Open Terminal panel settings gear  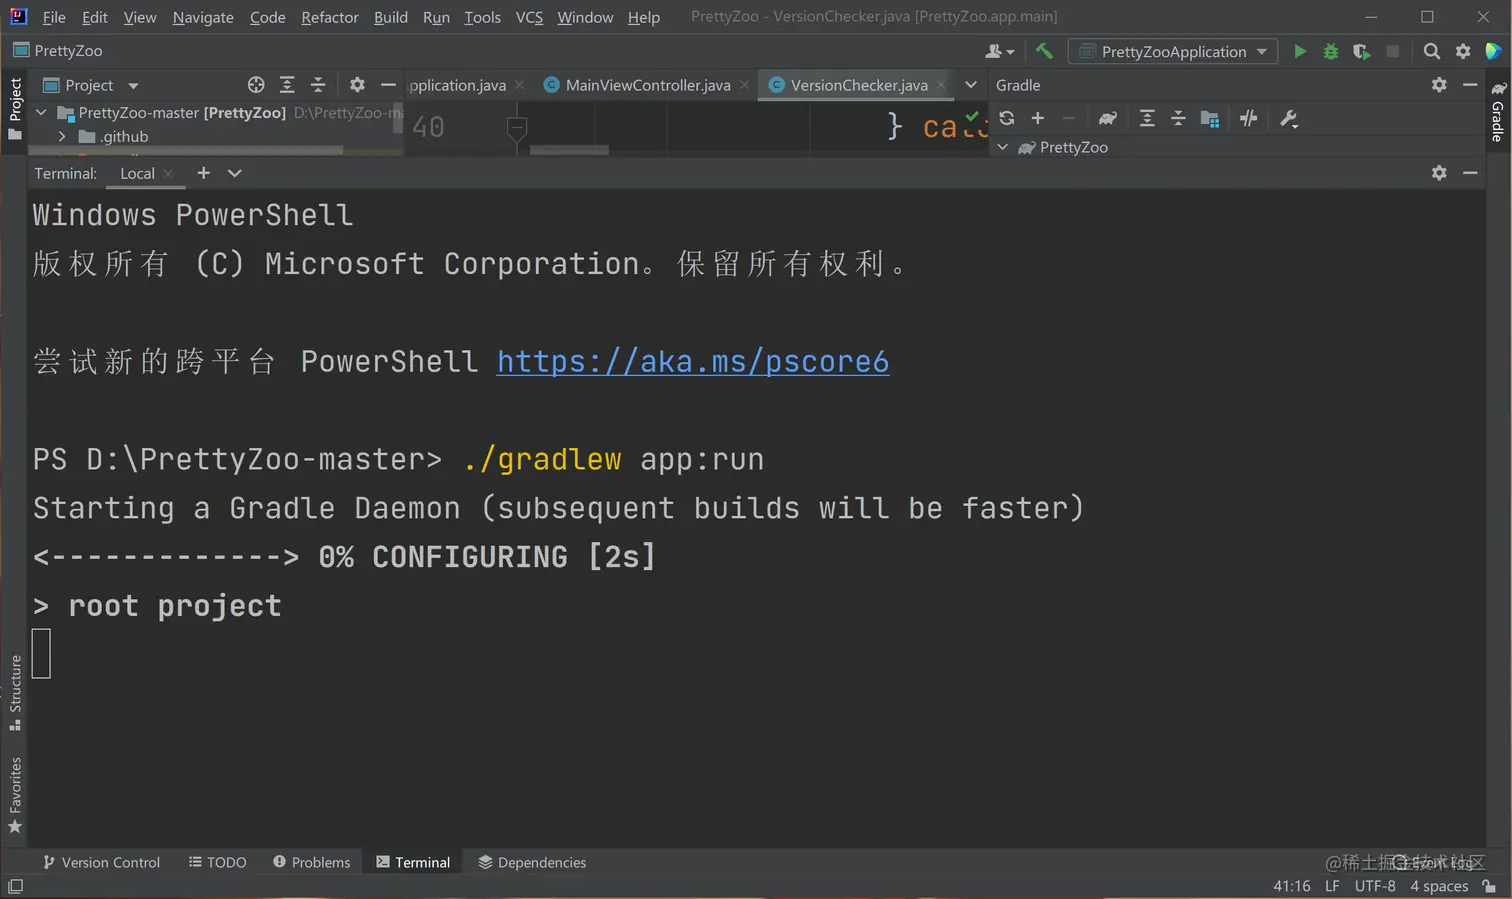coord(1439,173)
